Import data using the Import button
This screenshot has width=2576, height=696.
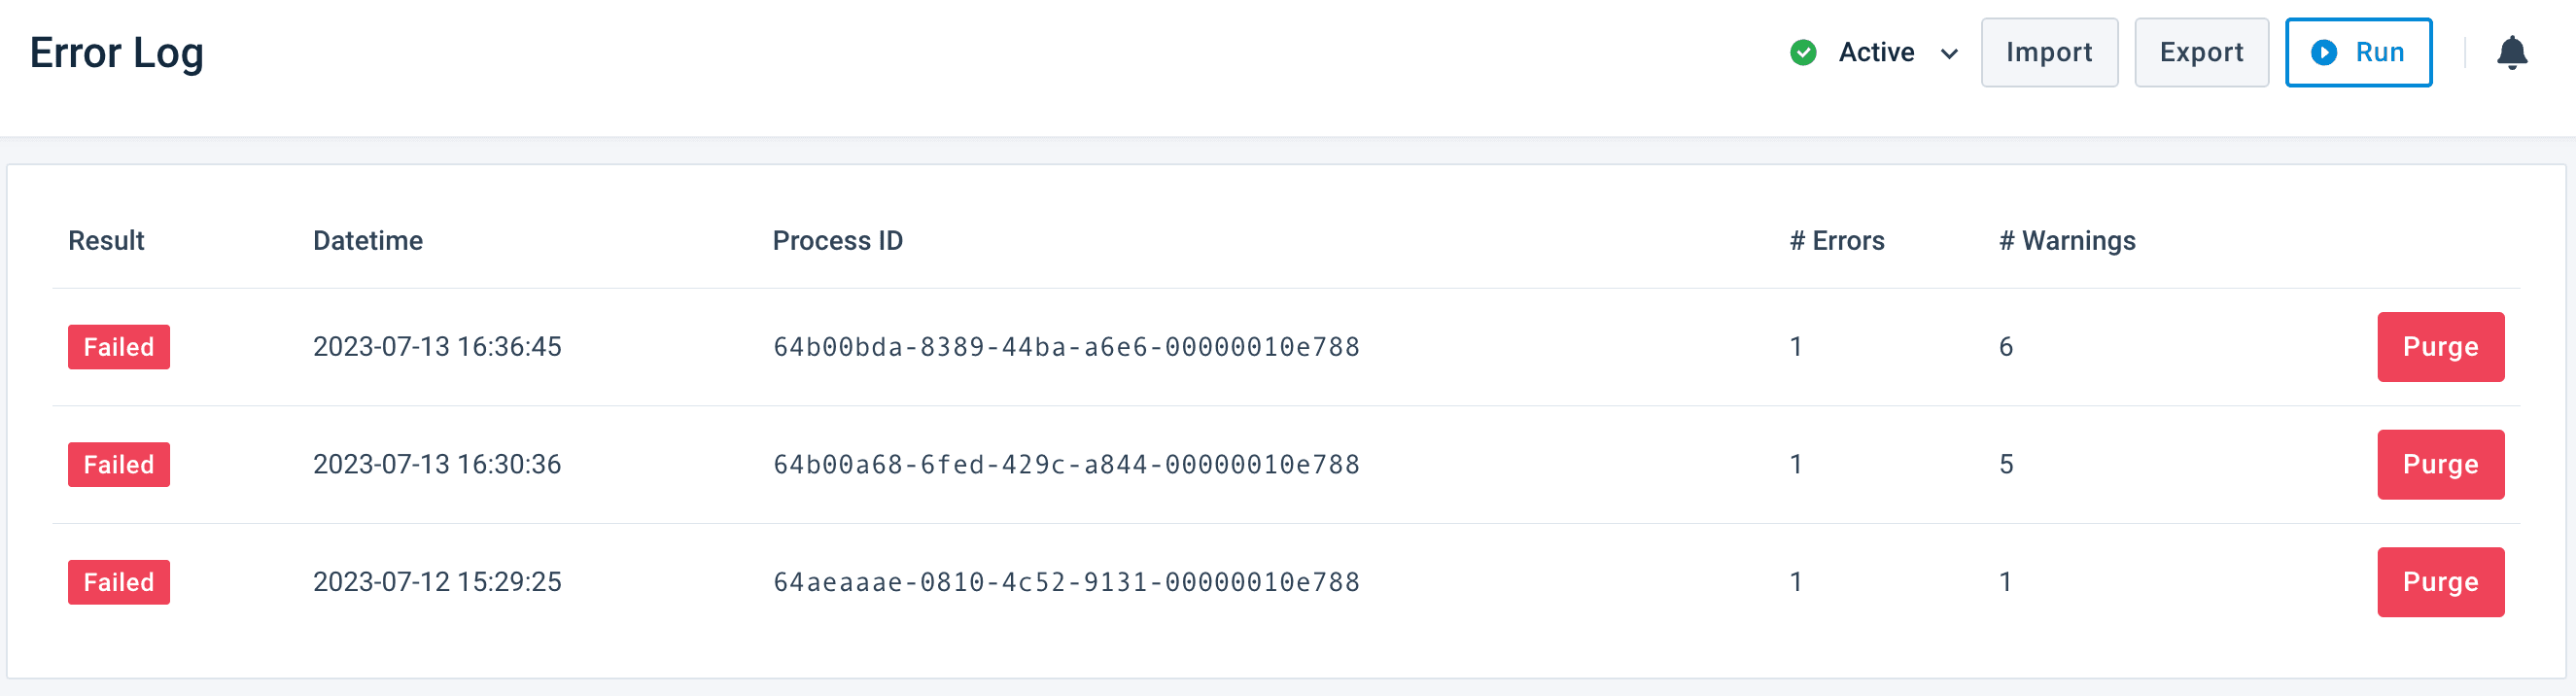pos(2049,52)
